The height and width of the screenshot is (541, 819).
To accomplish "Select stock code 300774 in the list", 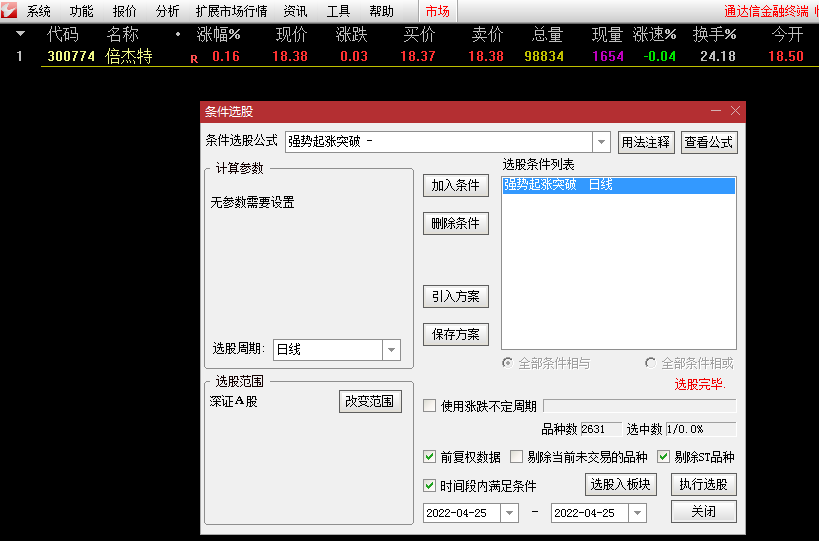I will tap(71, 56).
